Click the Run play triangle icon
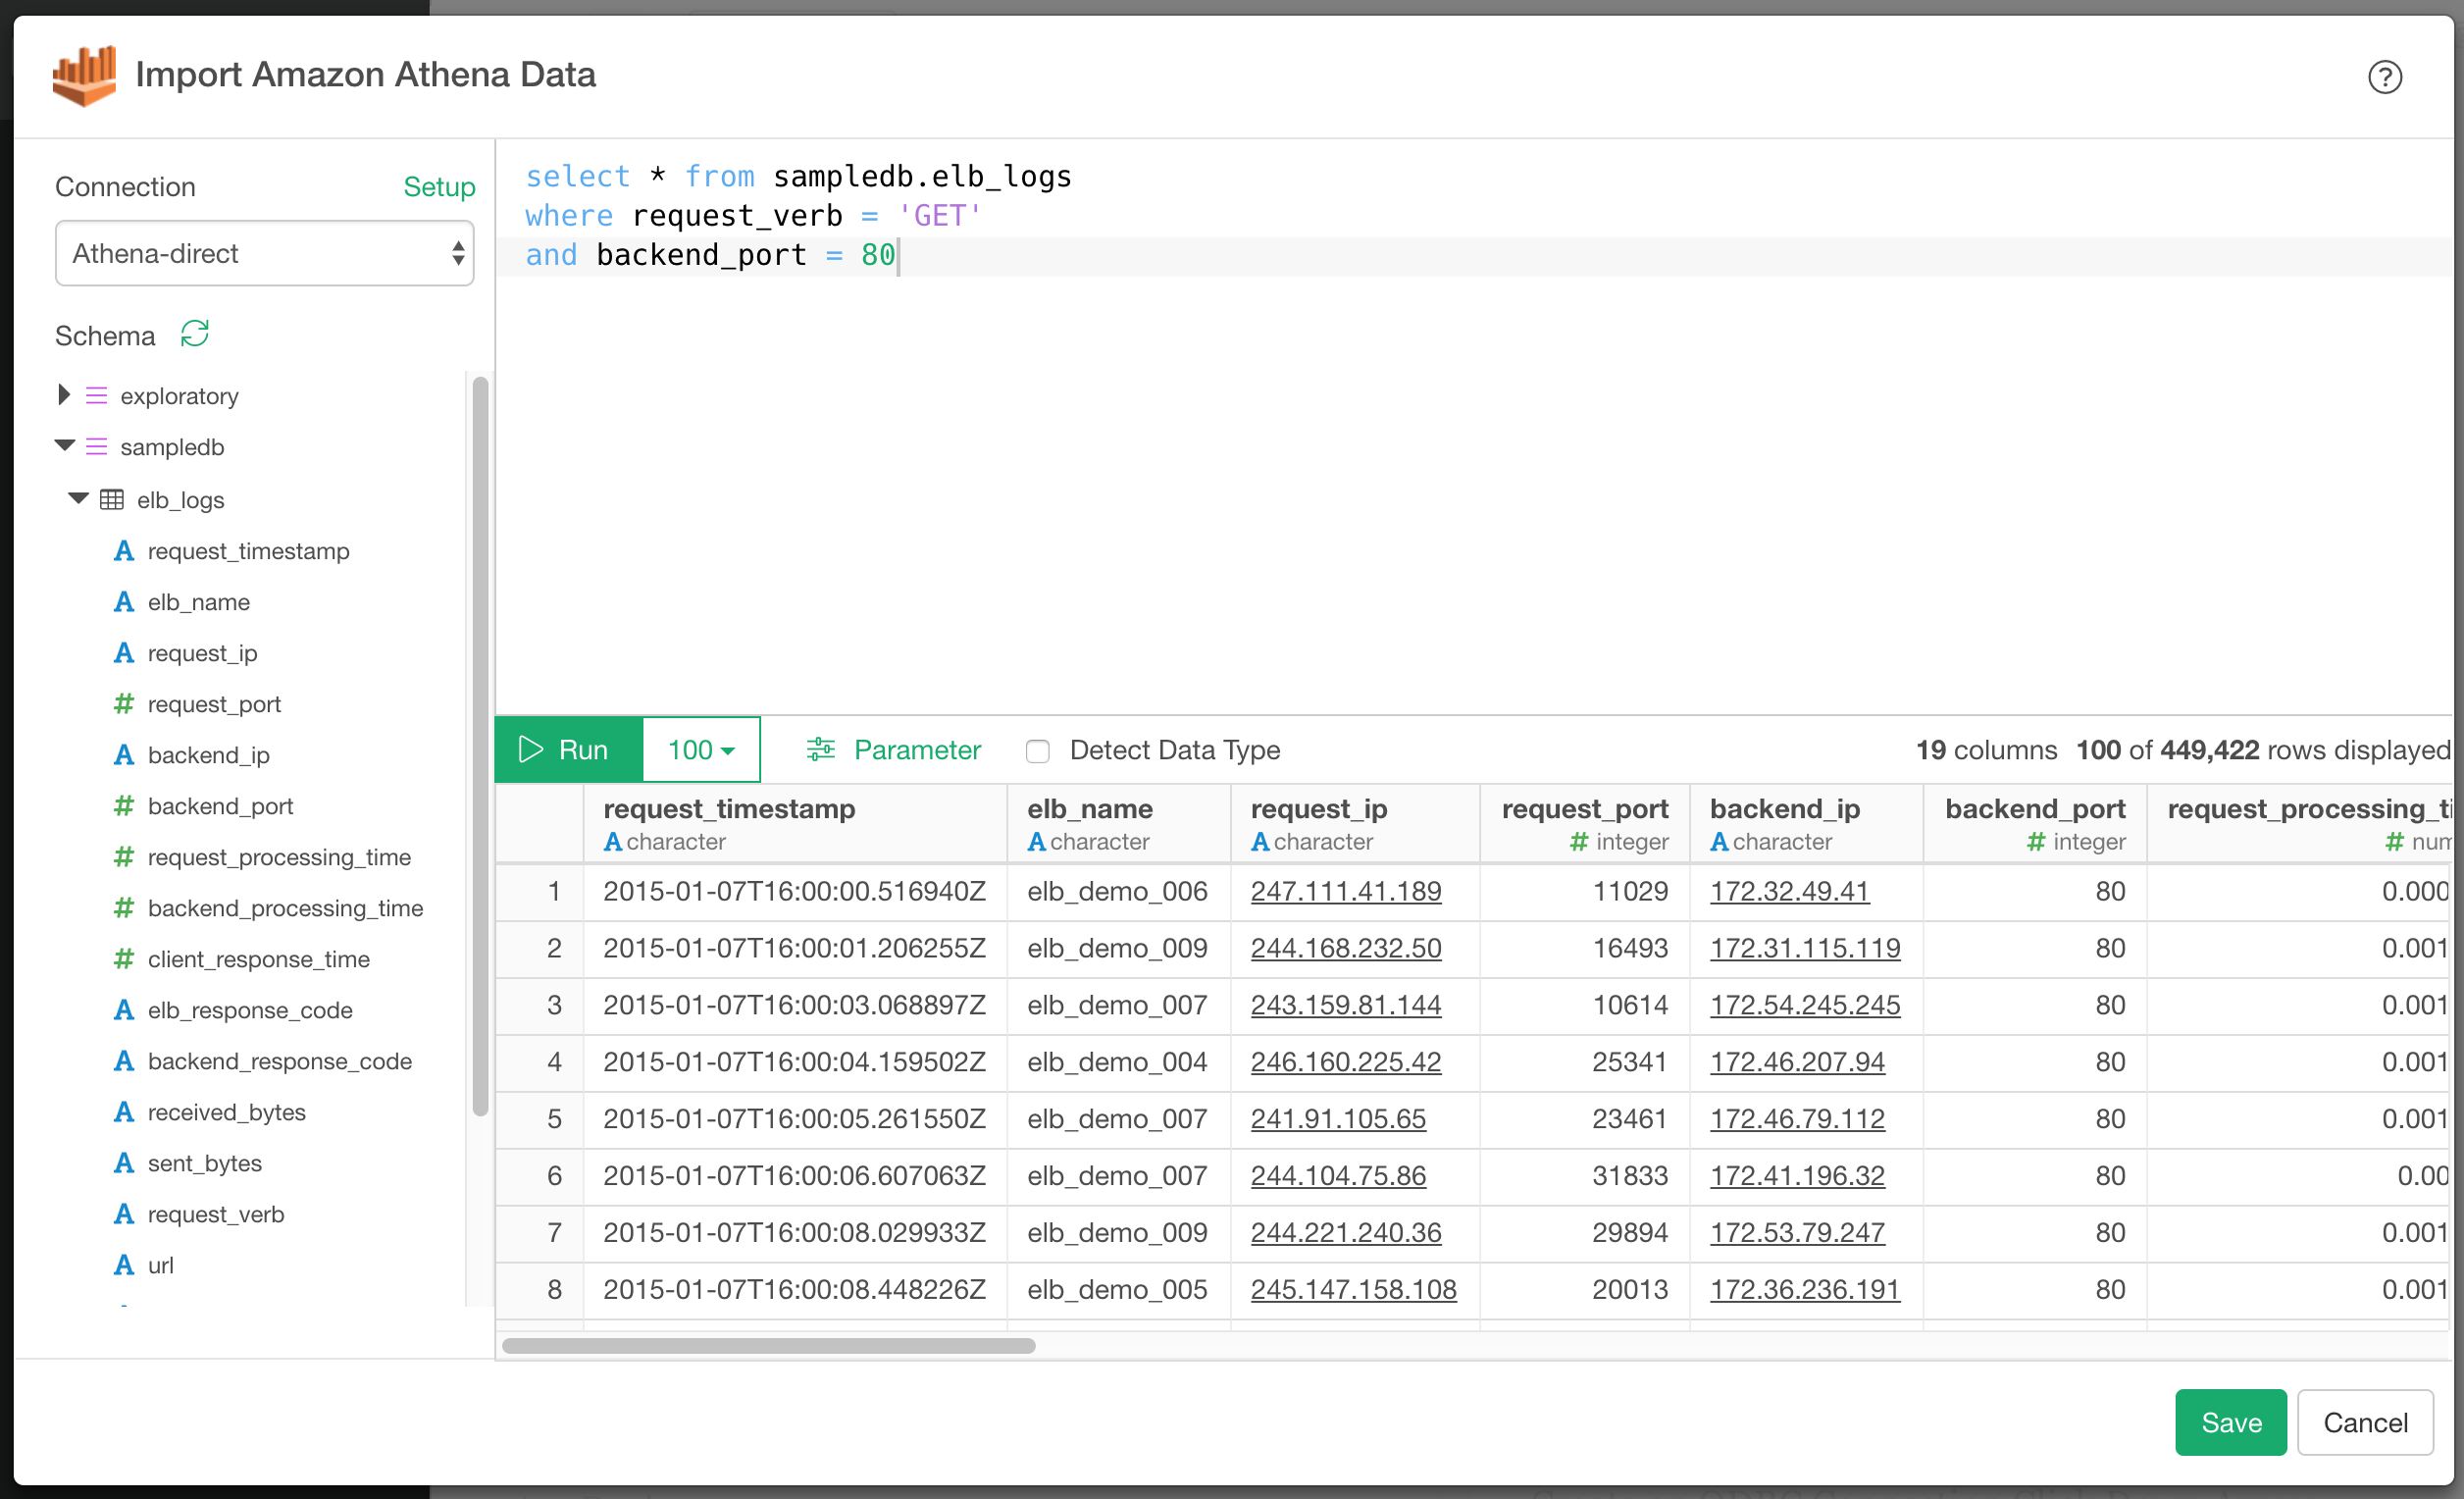This screenshot has width=2464, height=1499. click(531, 749)
